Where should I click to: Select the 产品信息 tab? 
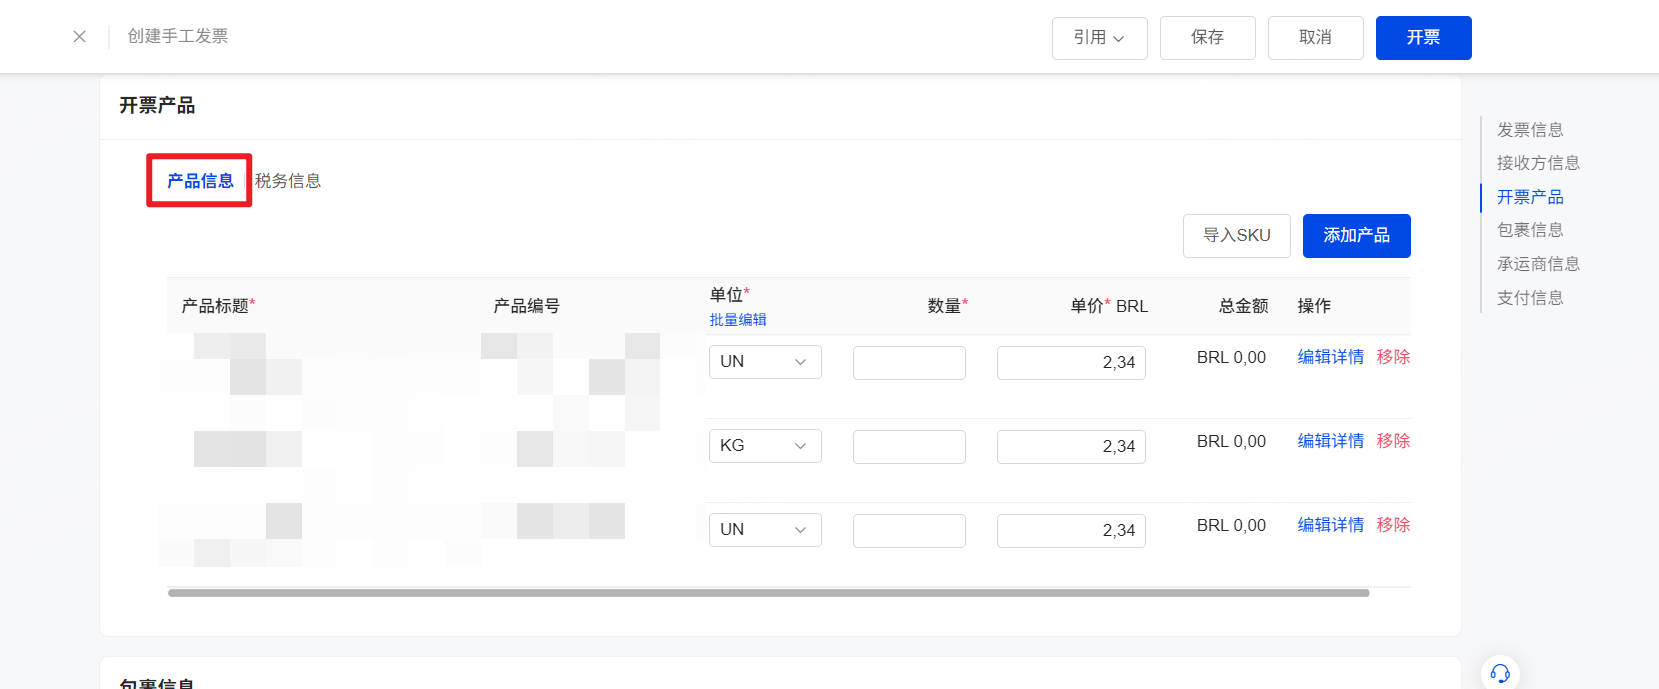[x=200, y=181]
